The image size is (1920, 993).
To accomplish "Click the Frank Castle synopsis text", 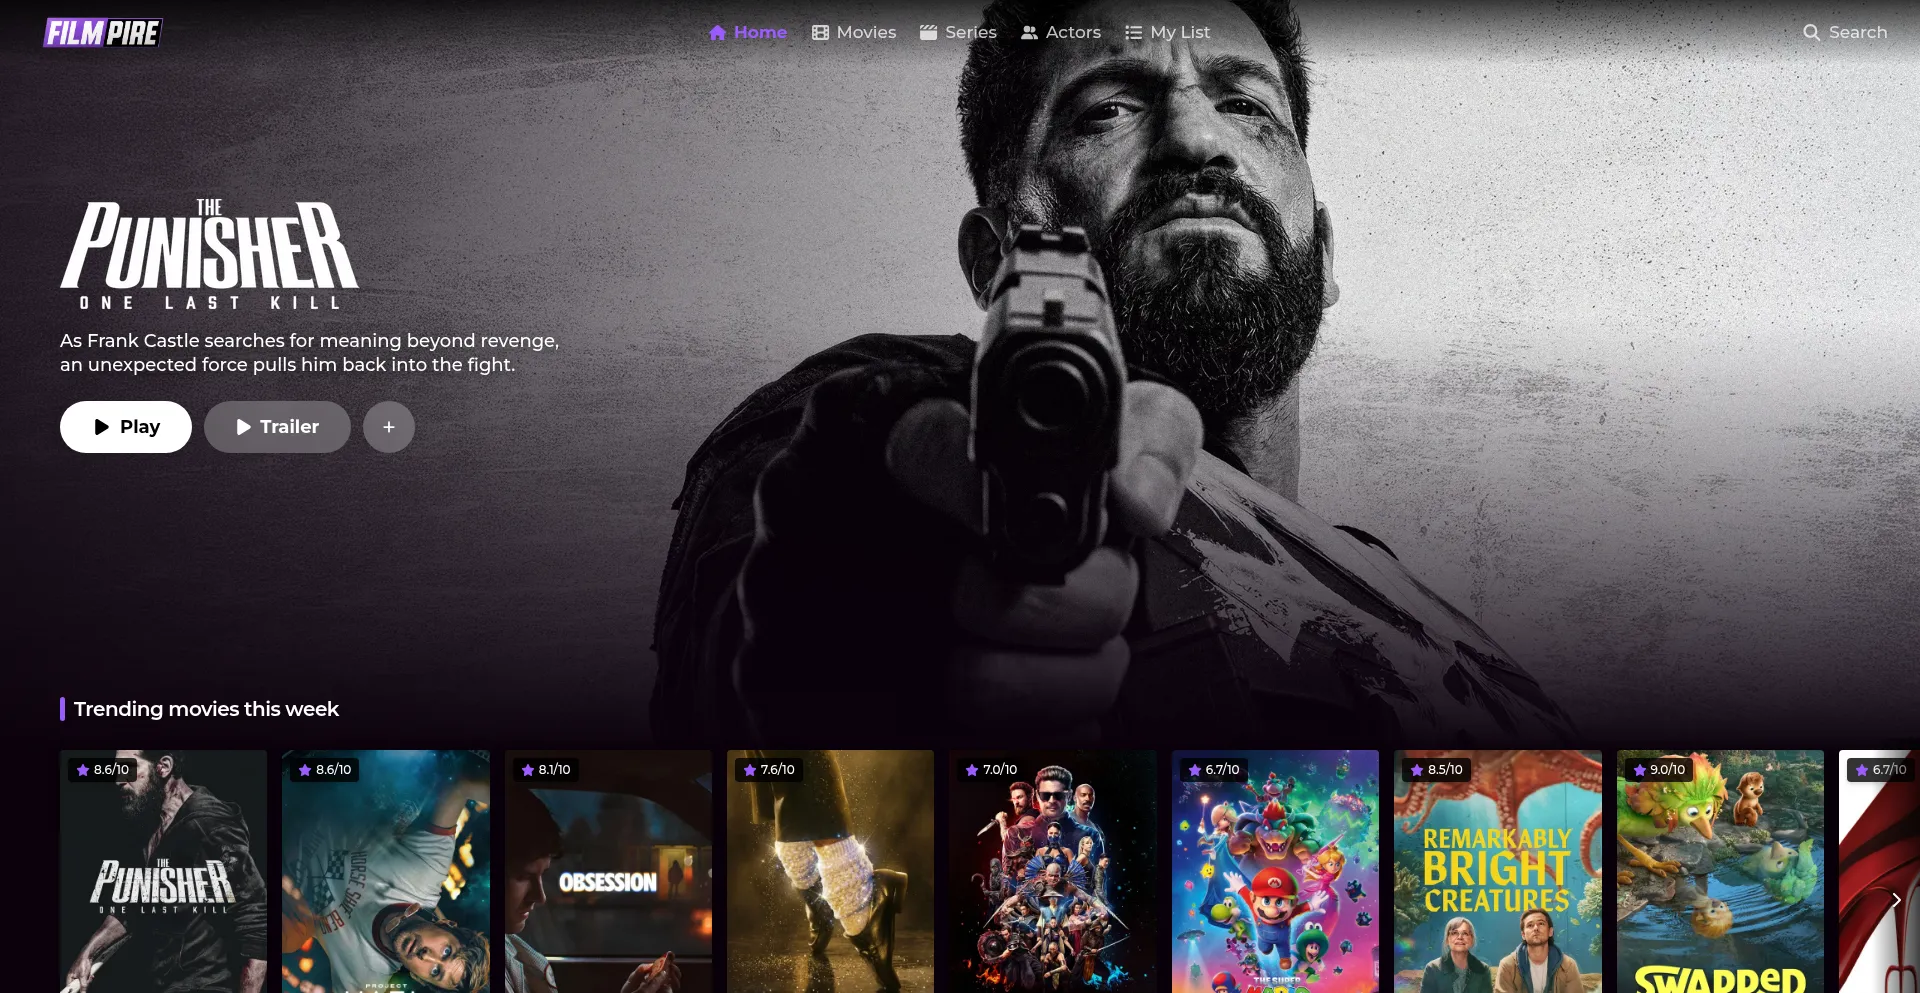I will (x=309, y=353).
